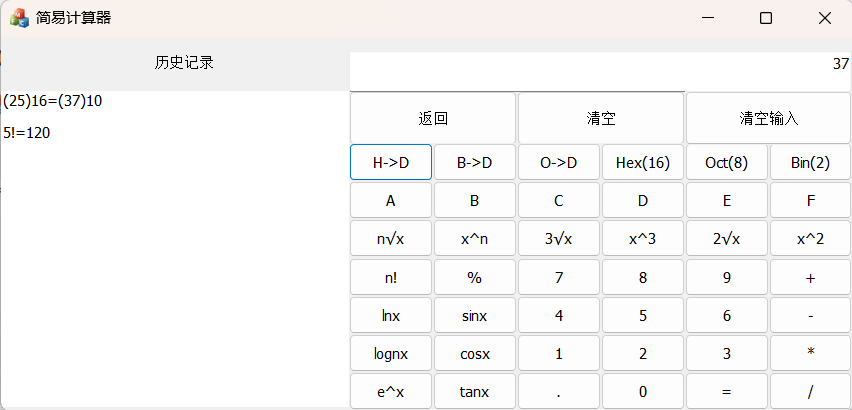Select the history entry 5!=120

[x=27, y=132]
